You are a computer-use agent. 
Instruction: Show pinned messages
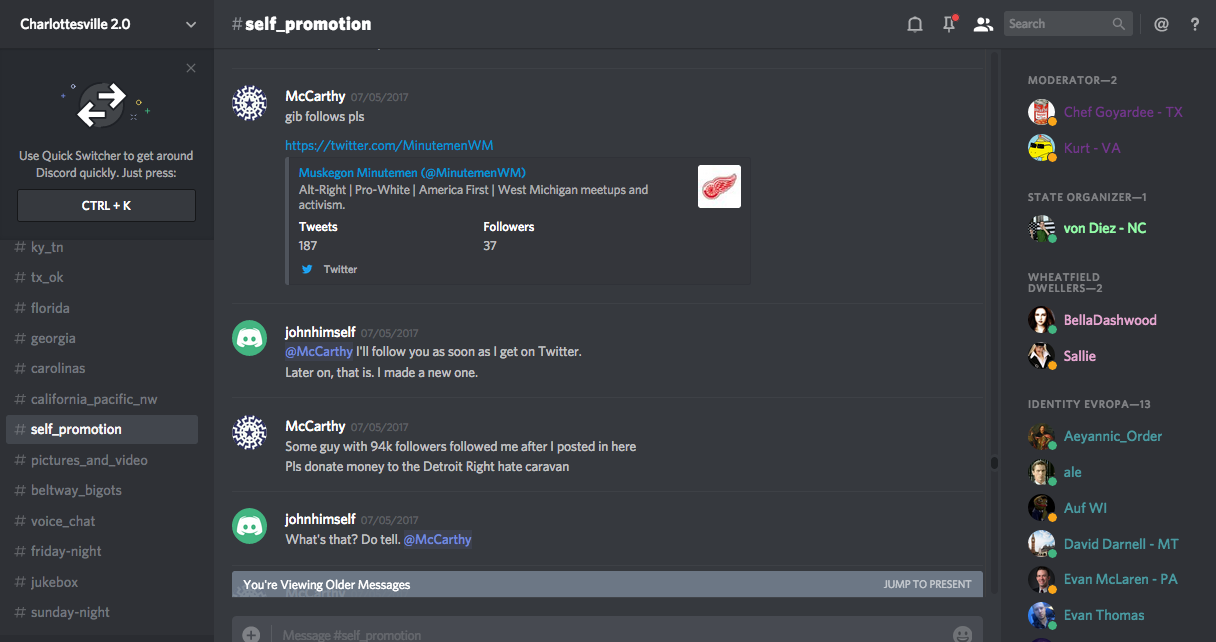click(949, 24)
